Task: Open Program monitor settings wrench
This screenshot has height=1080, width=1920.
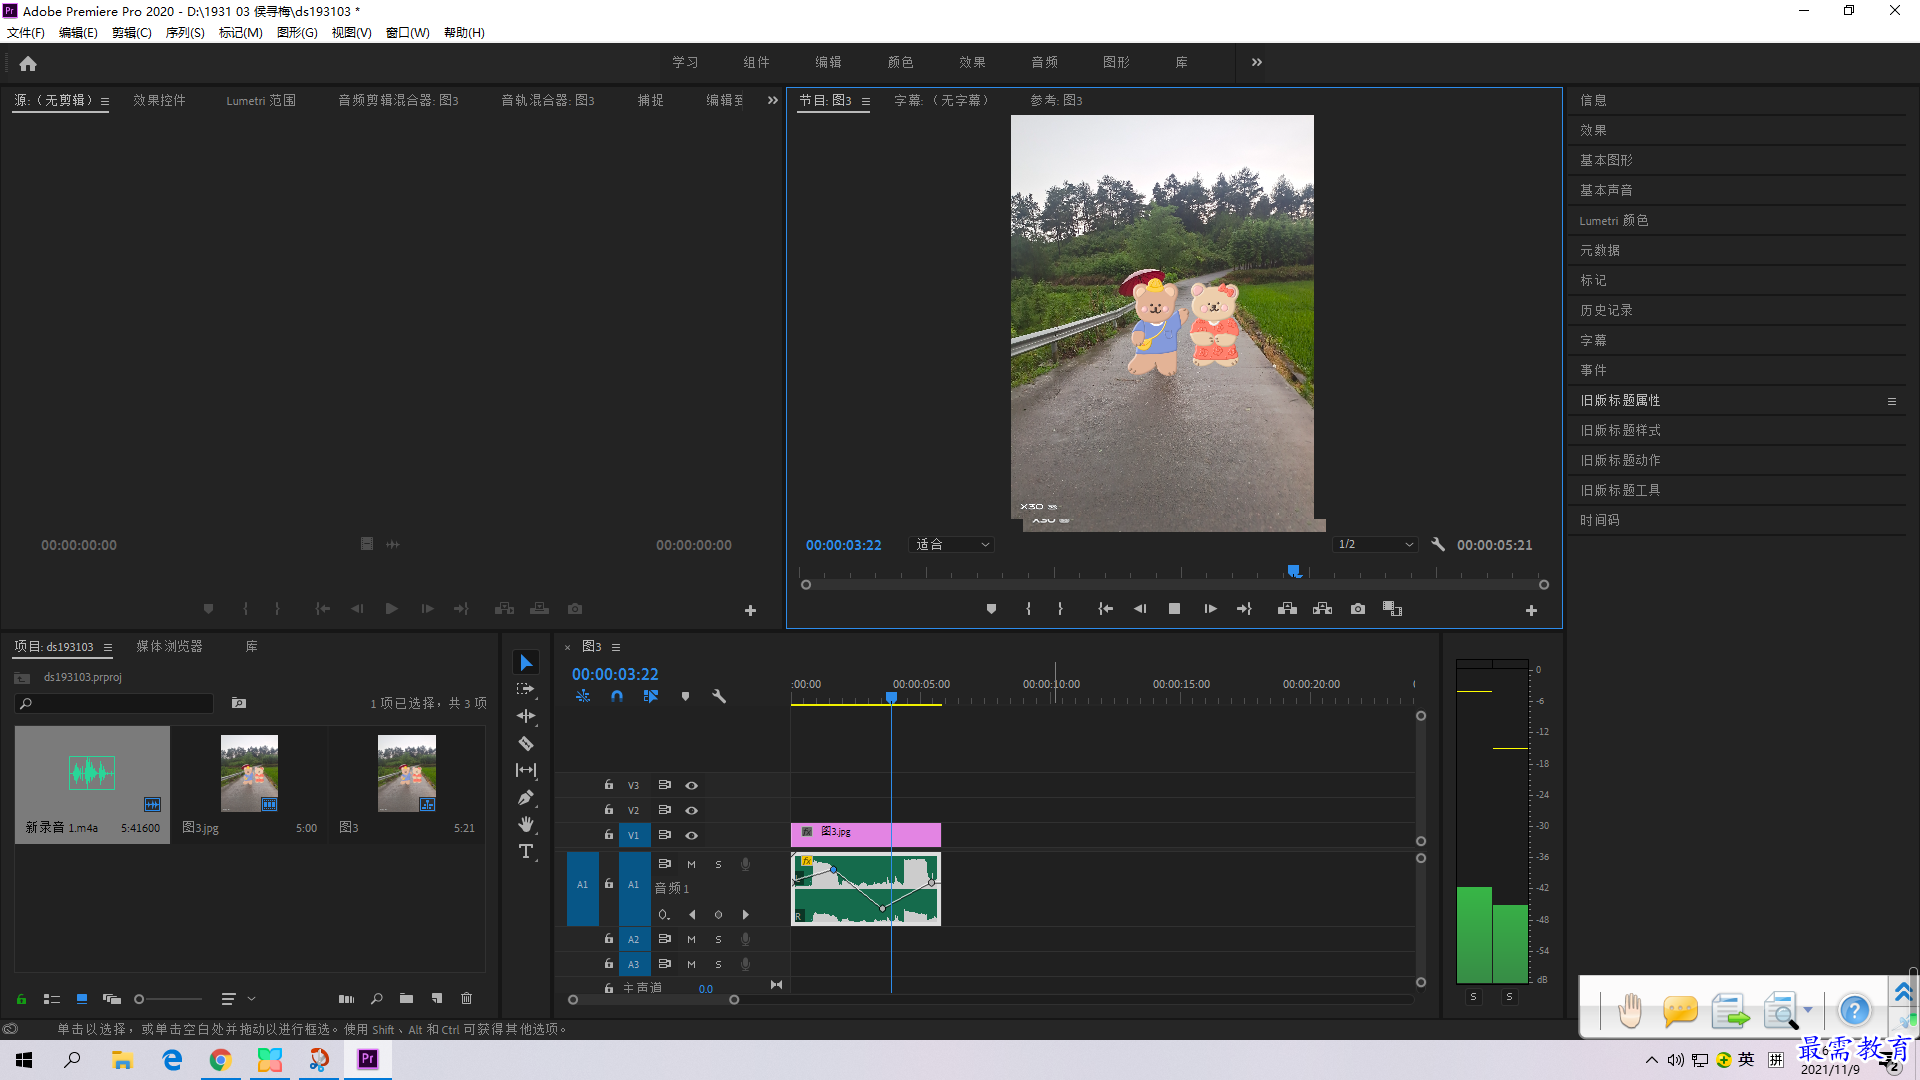Action: click(x=1438, y=545)
